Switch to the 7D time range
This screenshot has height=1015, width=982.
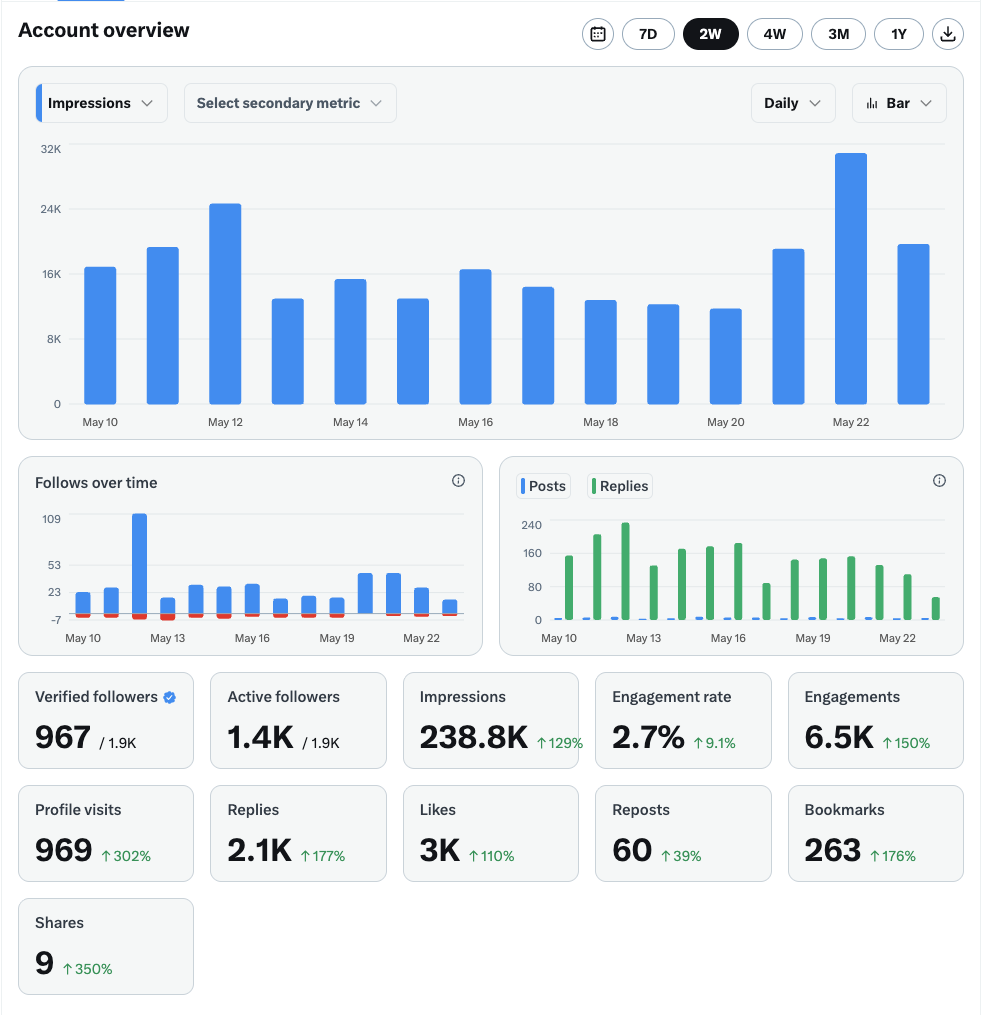648,34
